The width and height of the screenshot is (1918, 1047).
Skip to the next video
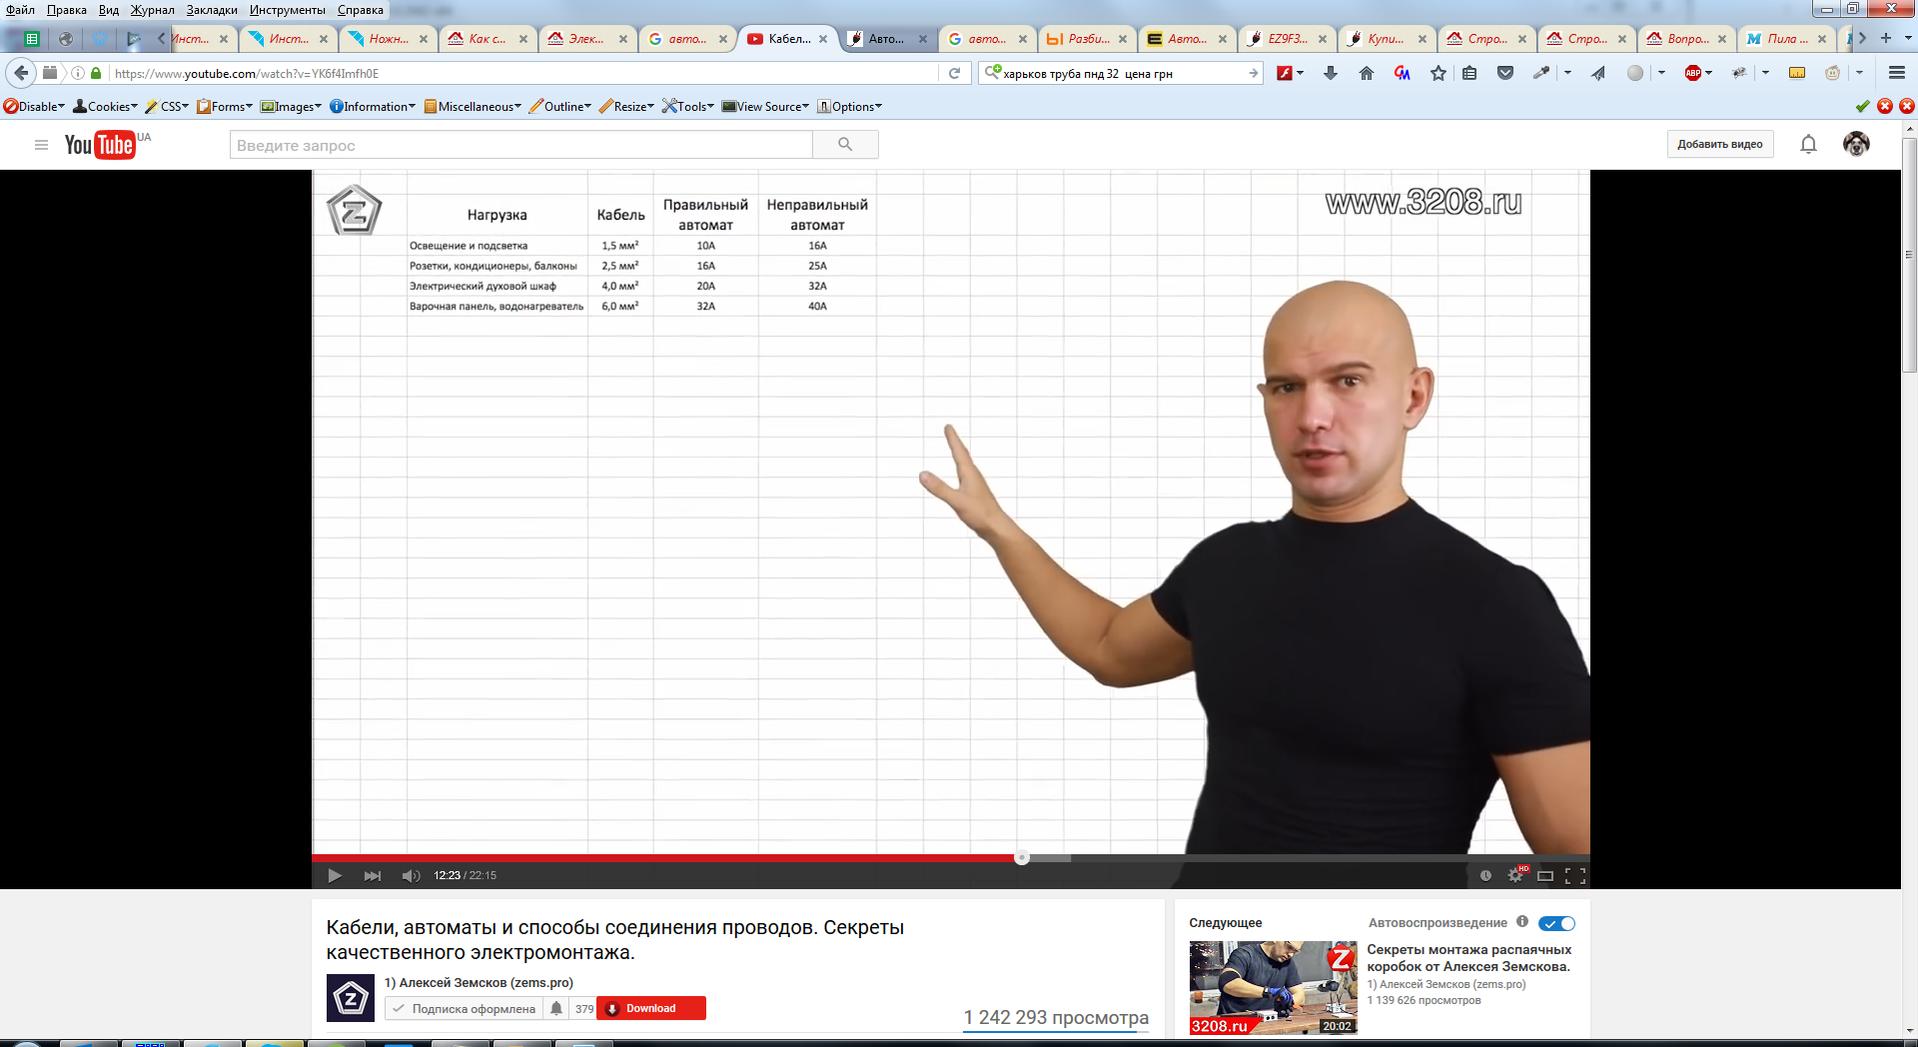coord(372,876)
